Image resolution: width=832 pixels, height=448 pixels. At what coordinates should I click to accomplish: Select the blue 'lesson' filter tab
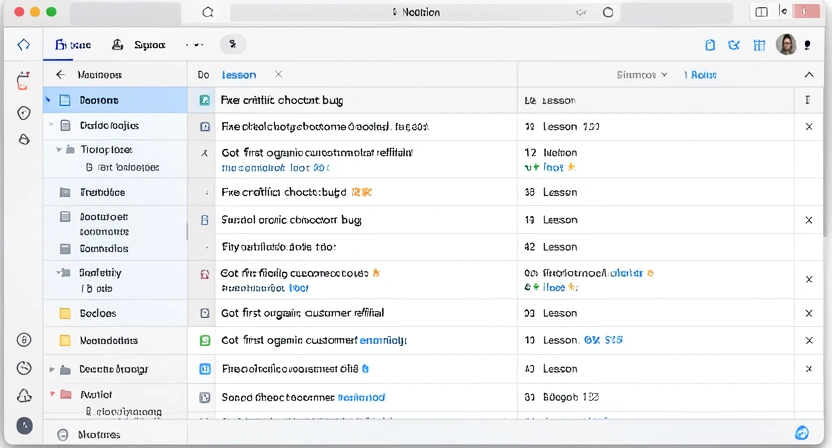[x=239, y=75]
